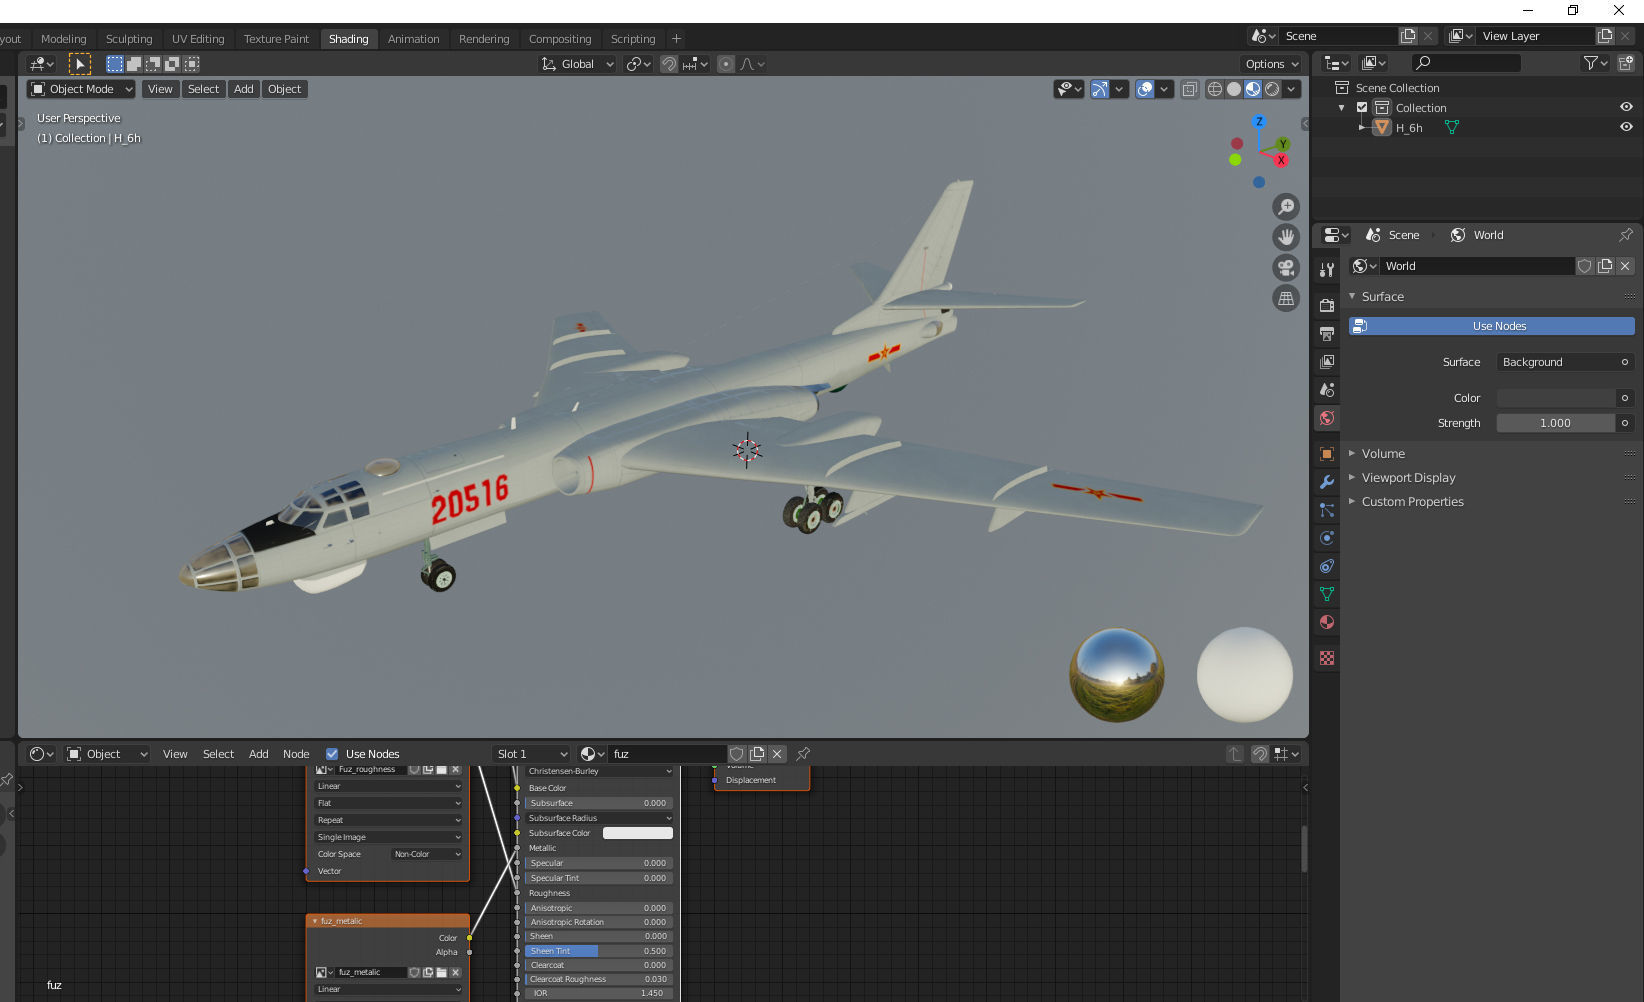The image size is (1644, 1002).
Task: Hide H_6h object with its eye icon
Action: [x=1626, y=127]
